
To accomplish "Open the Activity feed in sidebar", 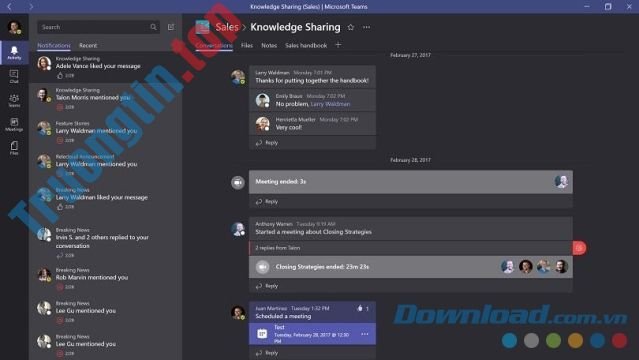I will tap(14, 53).
